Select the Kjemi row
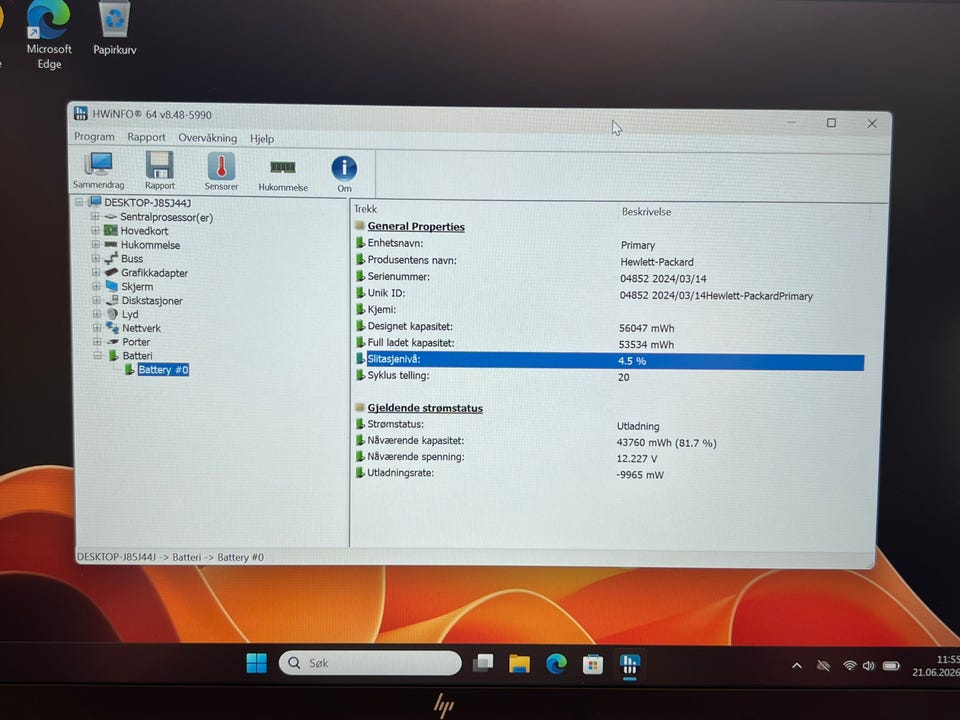The image size is (960, 720). point(610,310)
